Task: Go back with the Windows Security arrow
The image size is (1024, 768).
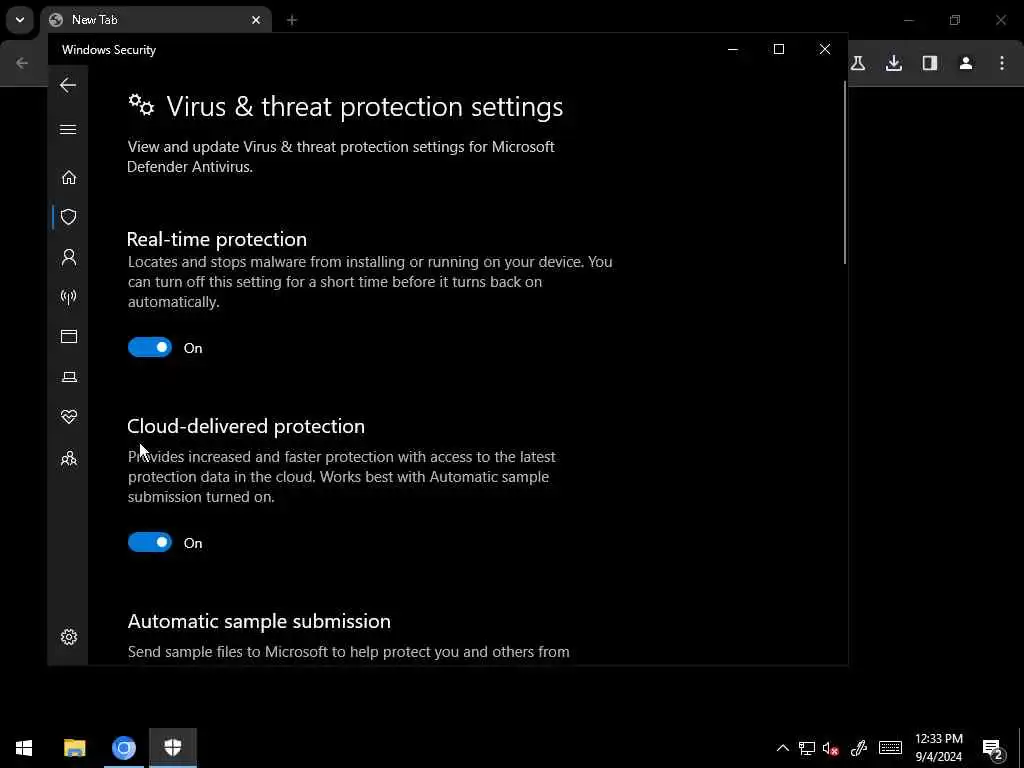Action: click(x=68, y=85)
